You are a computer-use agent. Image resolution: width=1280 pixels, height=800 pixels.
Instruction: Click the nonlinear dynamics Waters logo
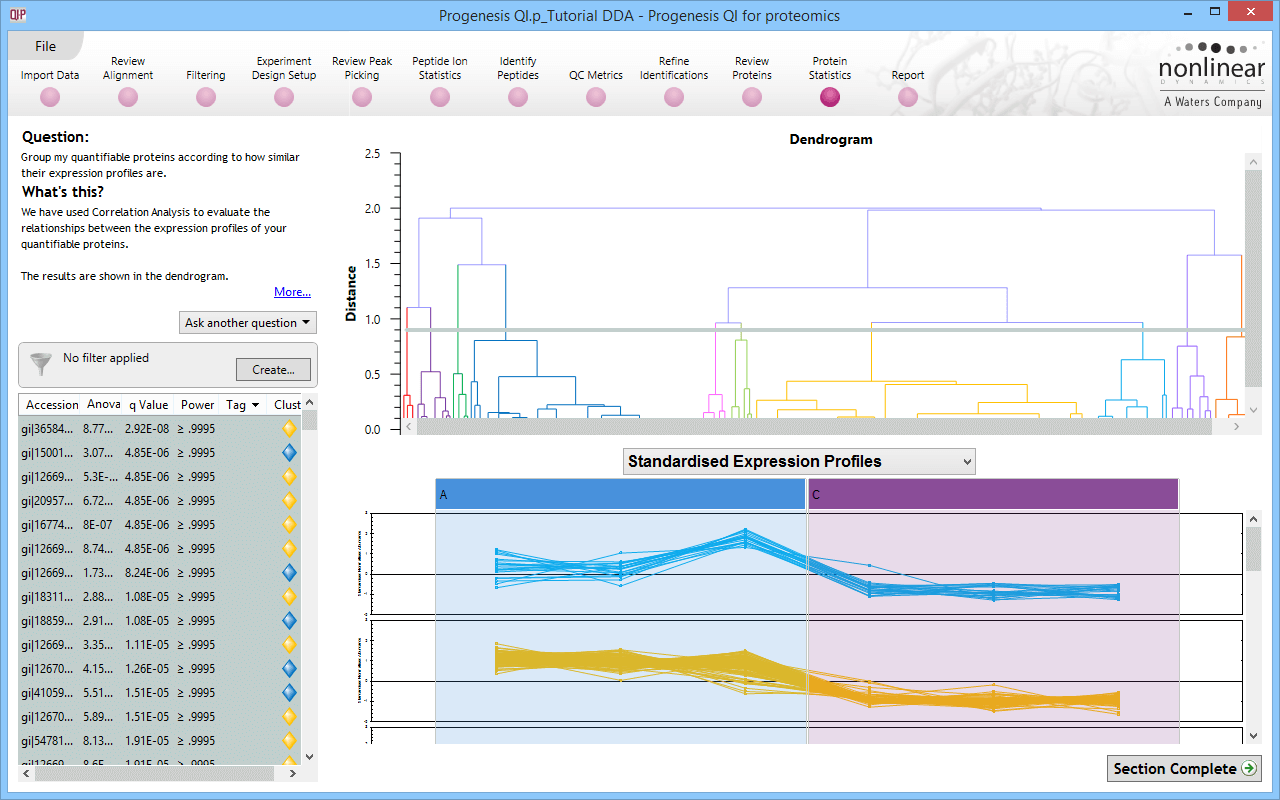[x=1210, y=75]
